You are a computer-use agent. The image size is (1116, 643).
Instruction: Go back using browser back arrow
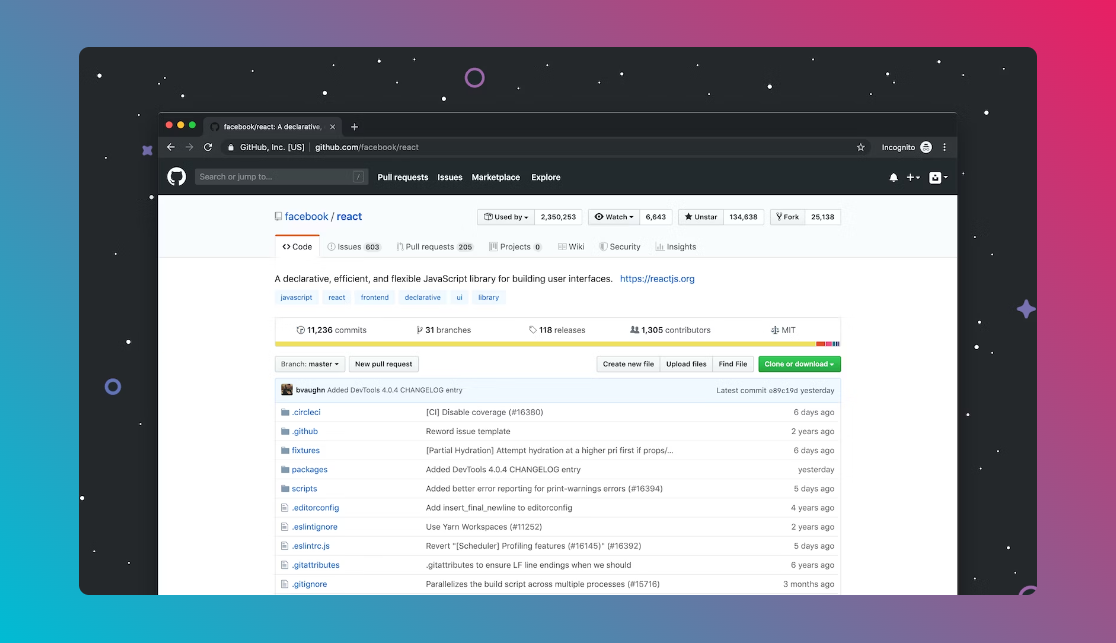point(171,147)
